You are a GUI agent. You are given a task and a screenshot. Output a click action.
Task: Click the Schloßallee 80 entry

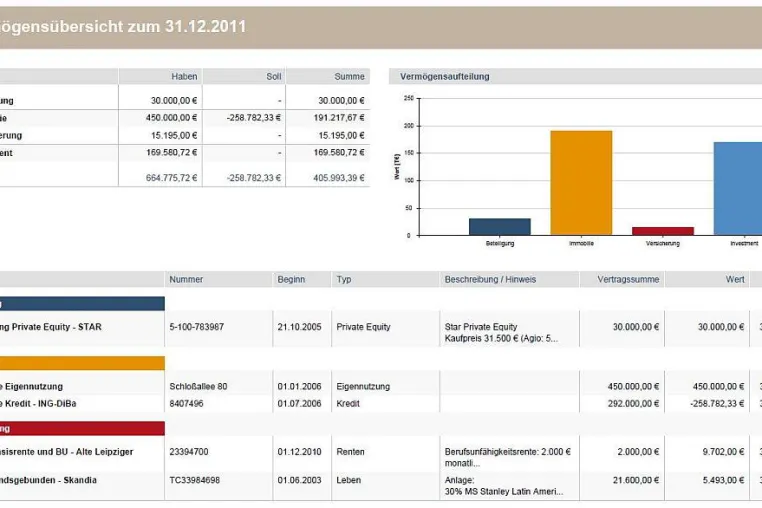(x=198, y=386)
